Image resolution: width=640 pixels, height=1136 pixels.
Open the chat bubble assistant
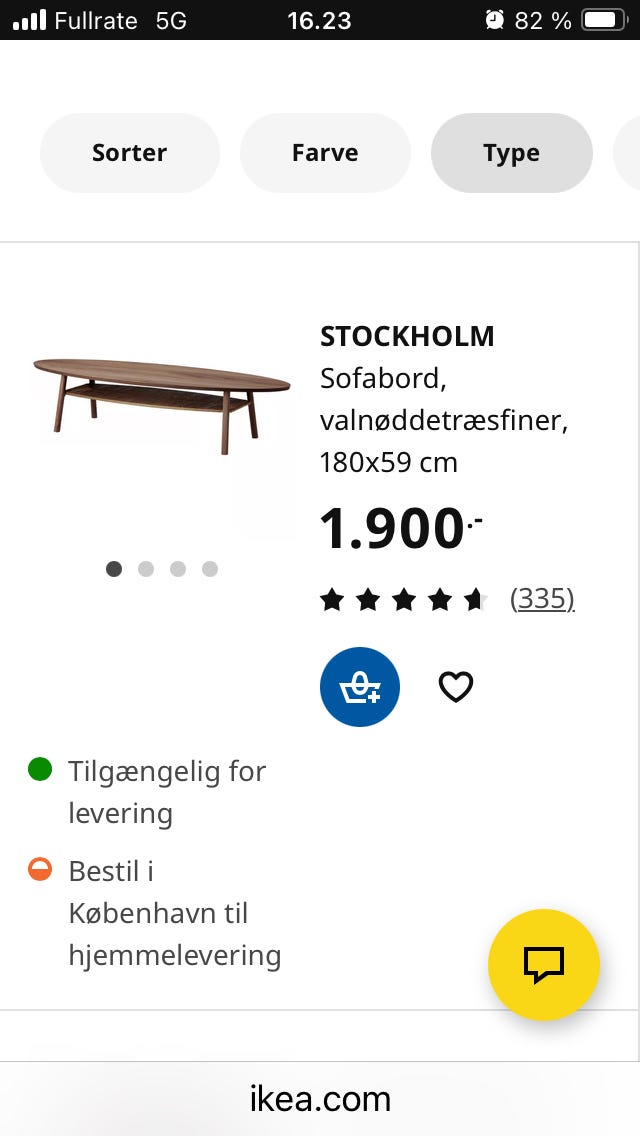click(x=544, y=964)
